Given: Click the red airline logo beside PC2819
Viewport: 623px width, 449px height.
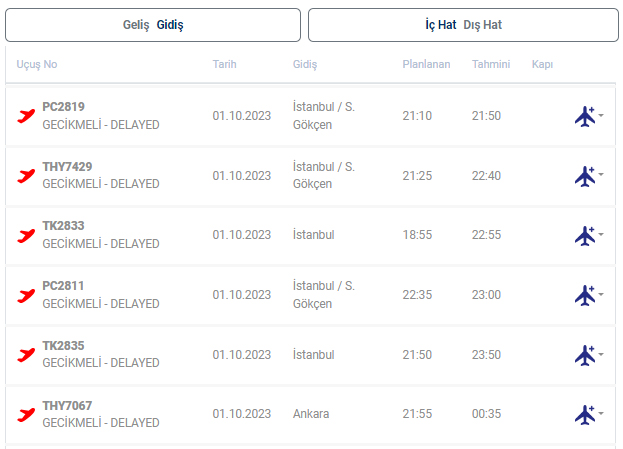Looking at the screenshot, I should [27, 116].
